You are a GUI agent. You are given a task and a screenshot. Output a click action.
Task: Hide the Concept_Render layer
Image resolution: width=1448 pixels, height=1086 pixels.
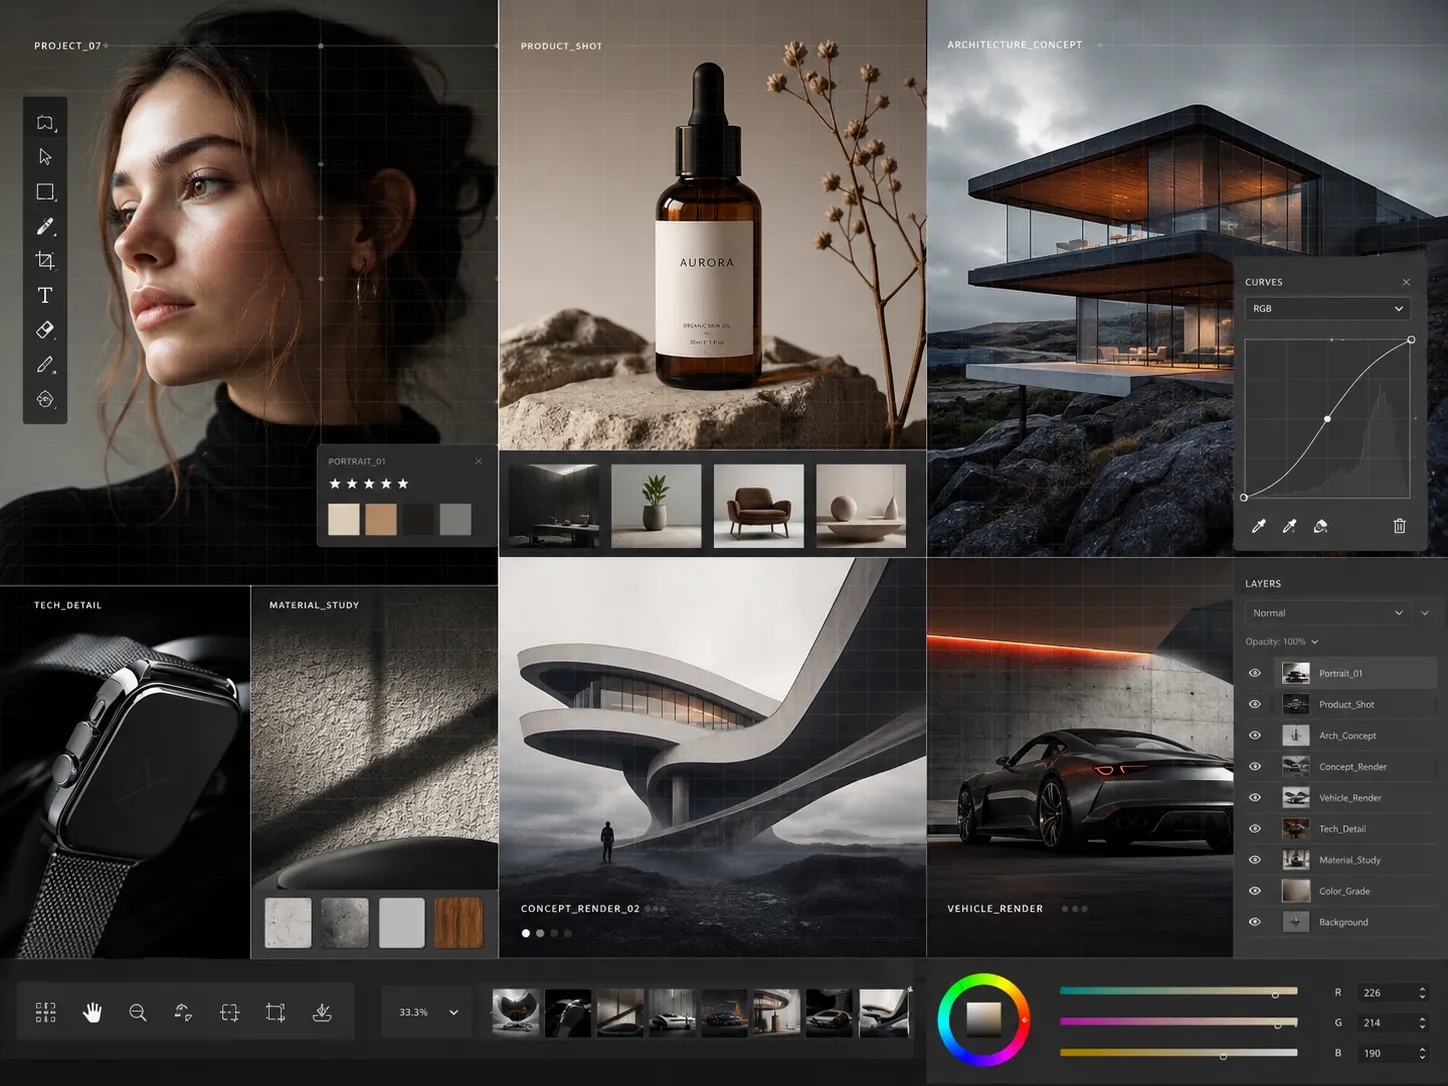[x=1254, y=766]
